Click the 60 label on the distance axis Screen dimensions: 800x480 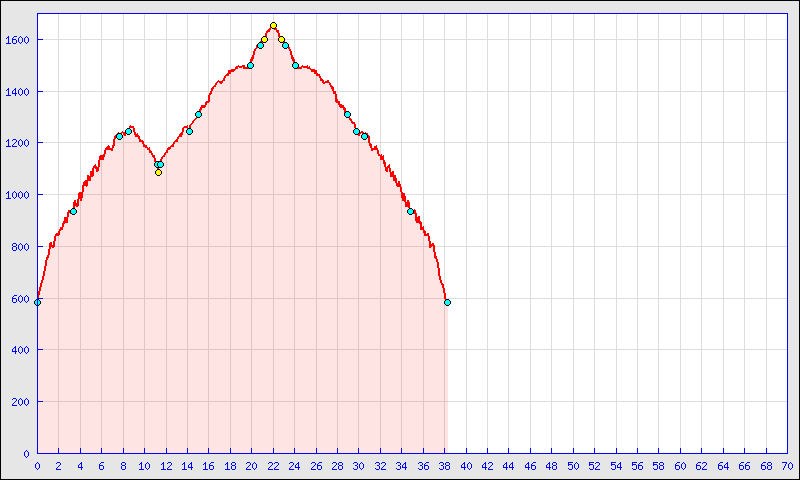681,466
